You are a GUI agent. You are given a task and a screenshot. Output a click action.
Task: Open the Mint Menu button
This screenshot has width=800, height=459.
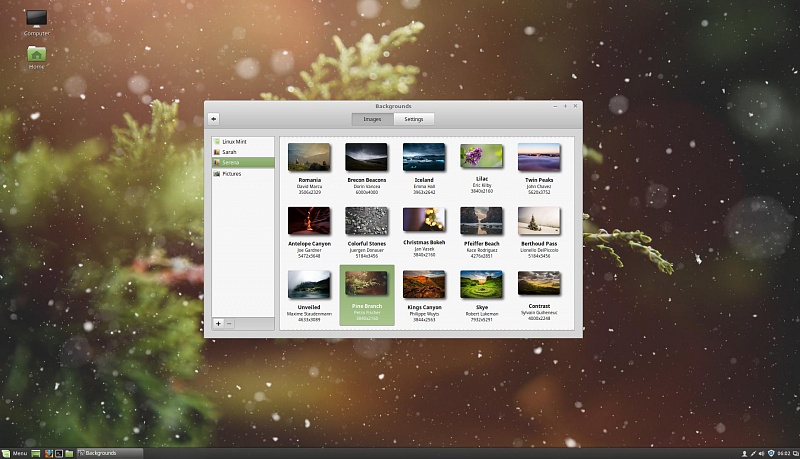14,453
